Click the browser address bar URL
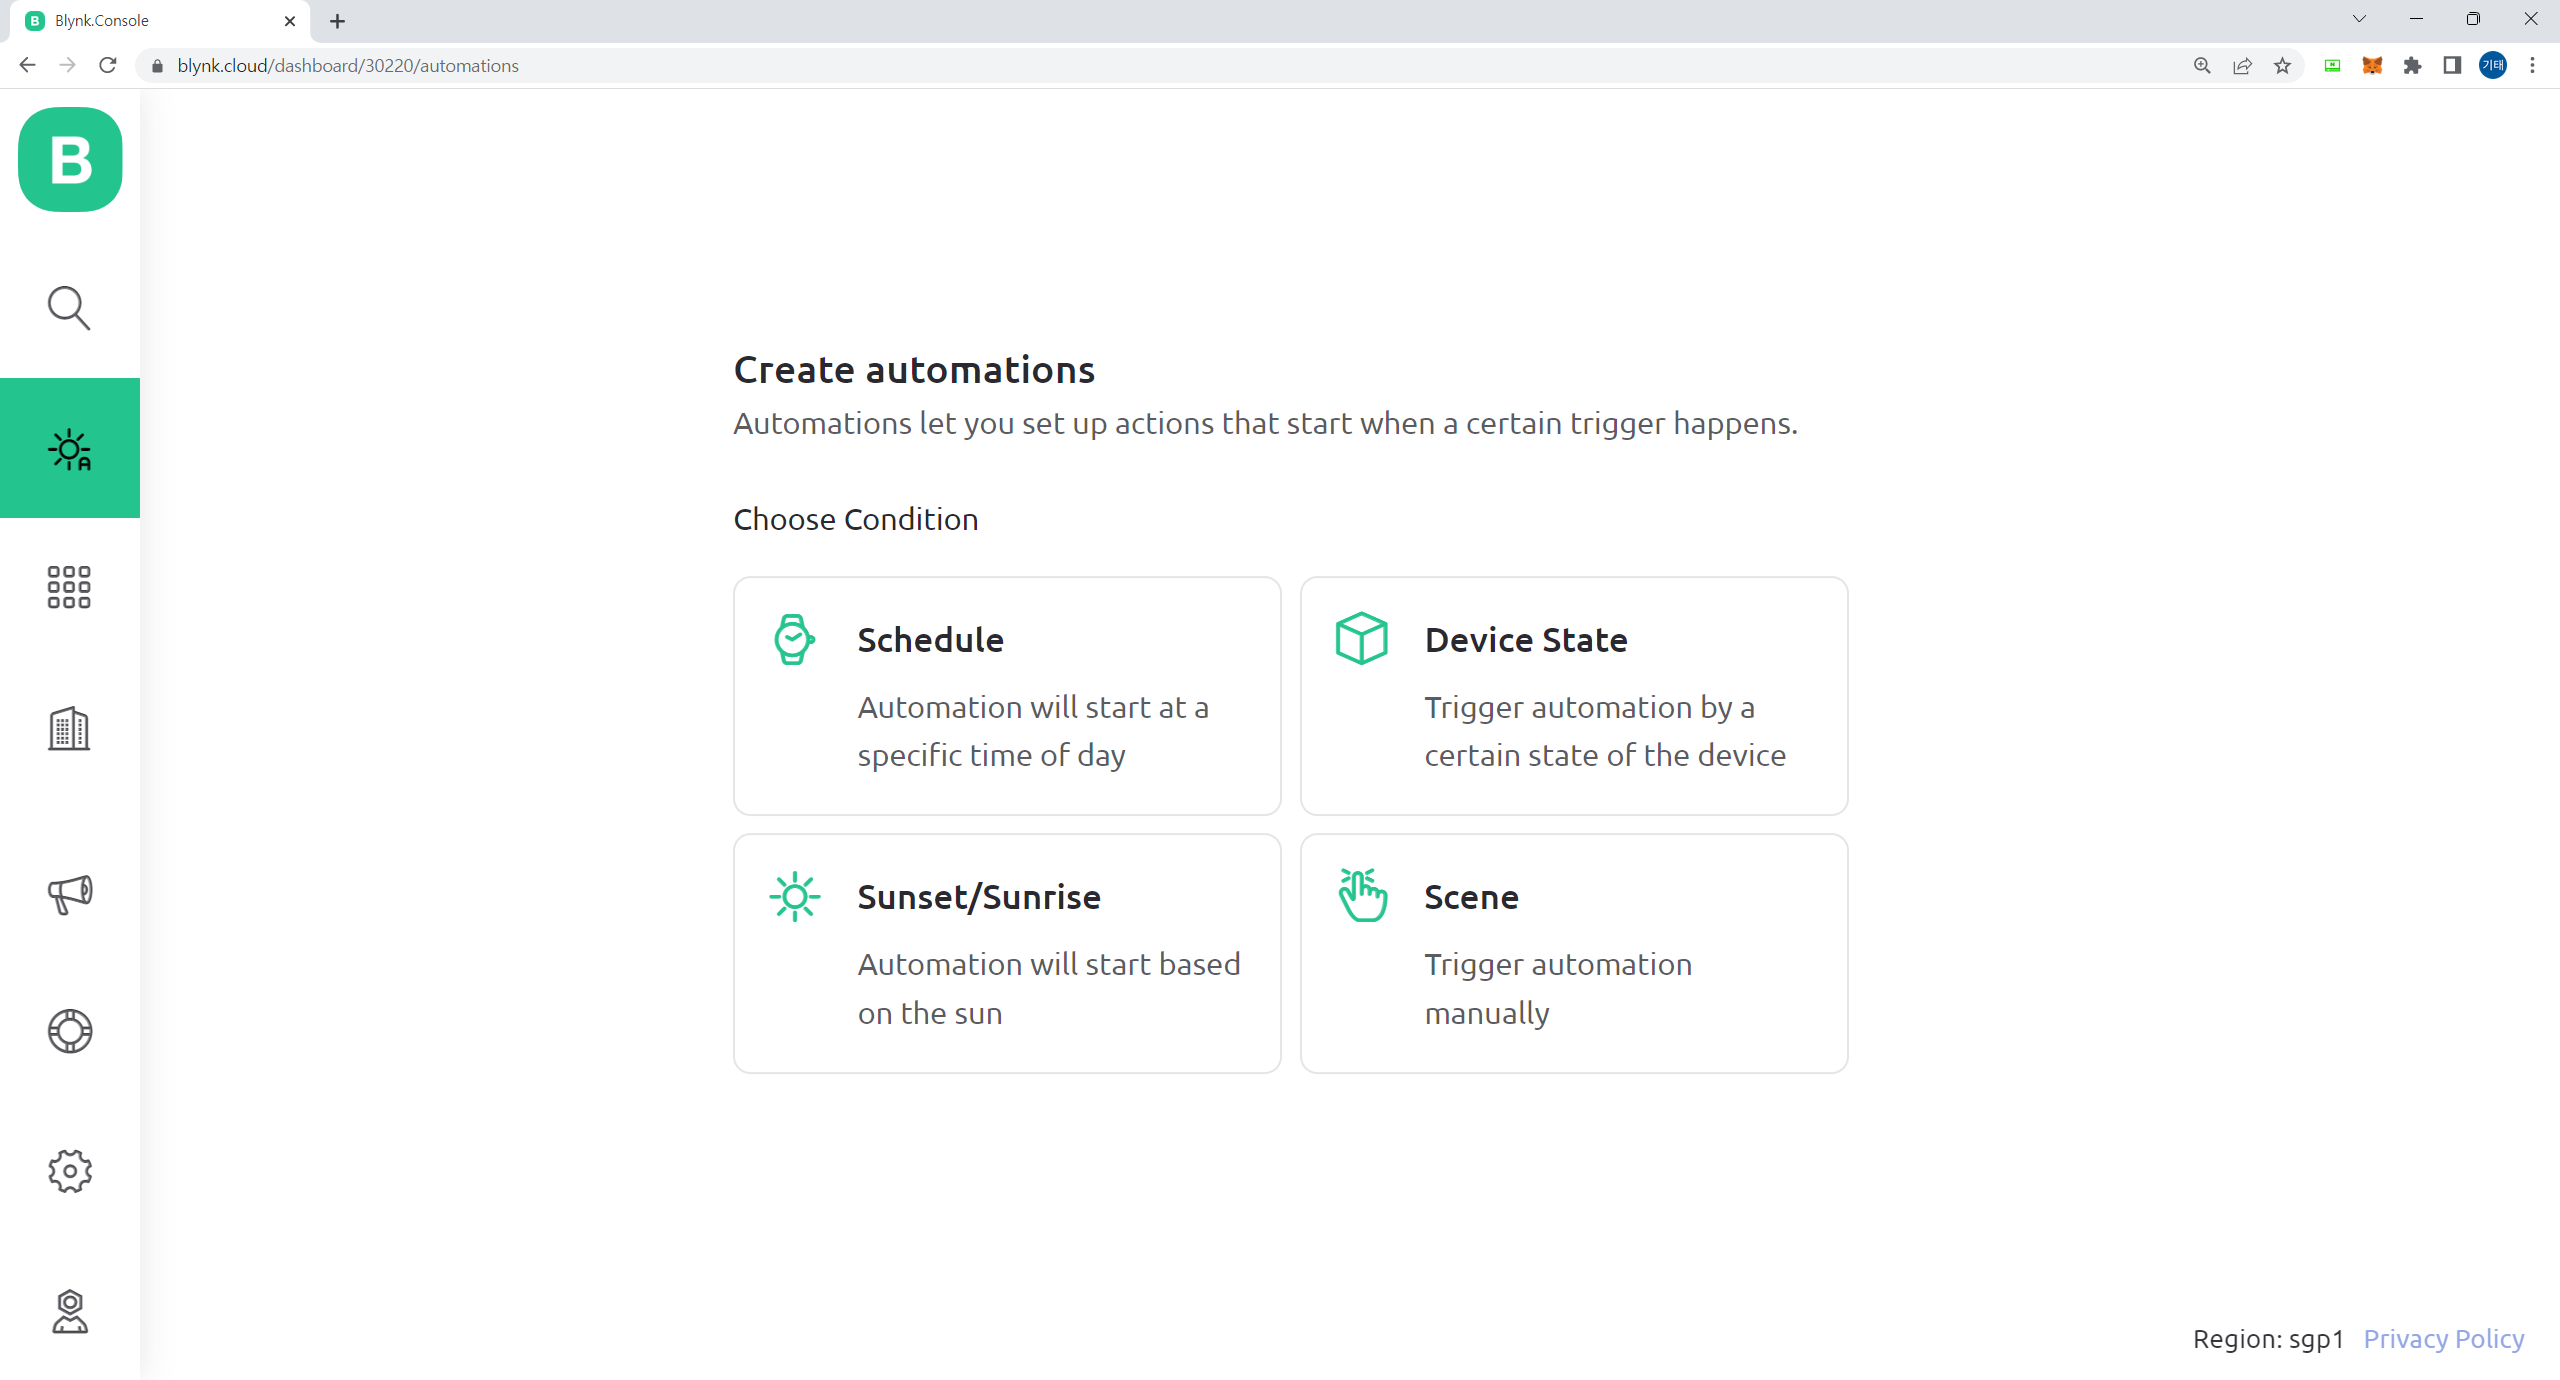 tap(348, 66)
